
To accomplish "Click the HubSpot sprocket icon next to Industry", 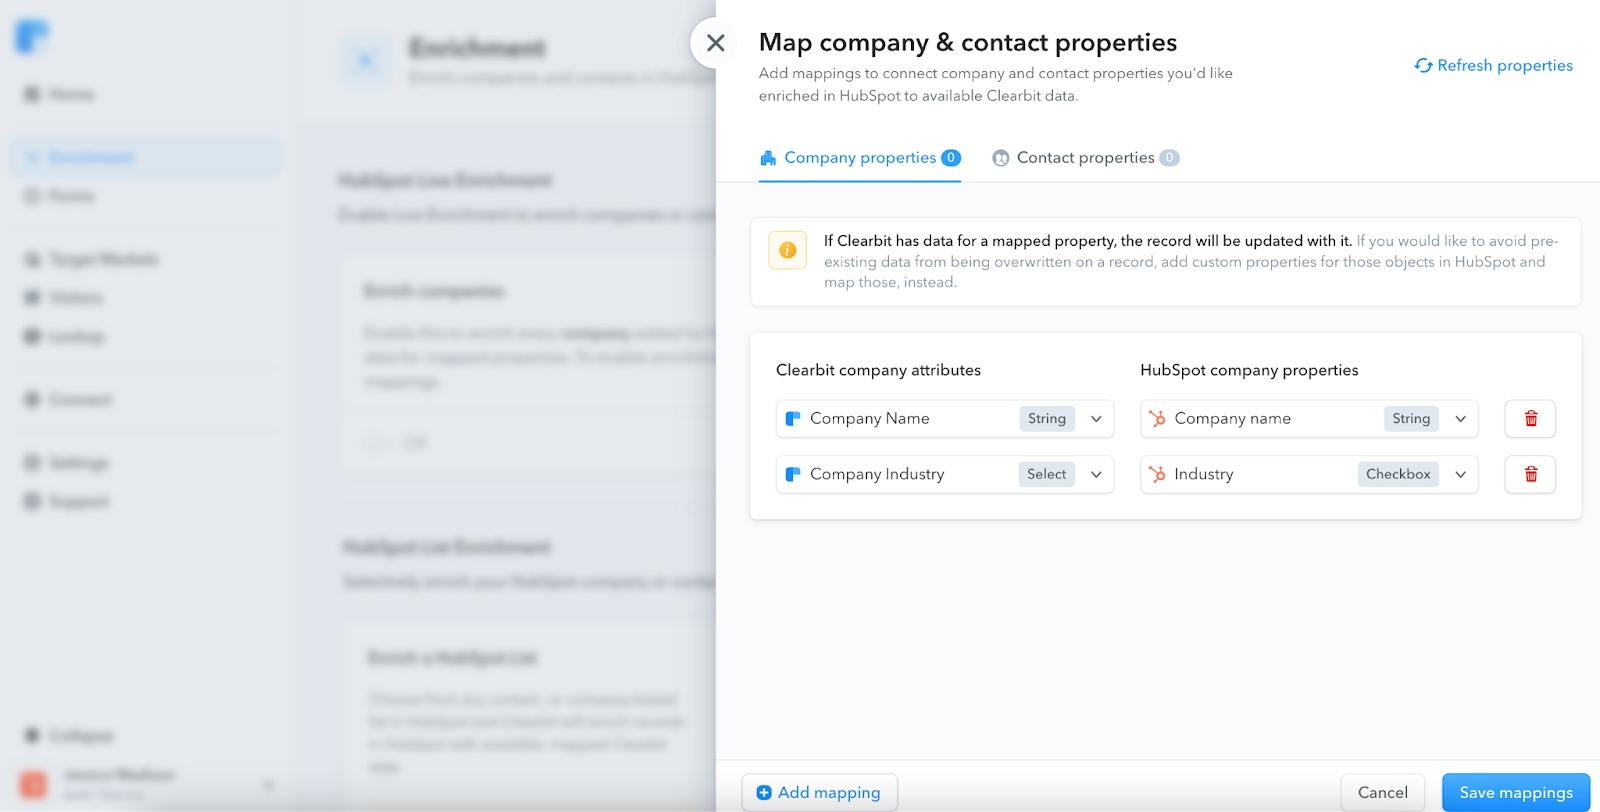I will (1157, 475).
